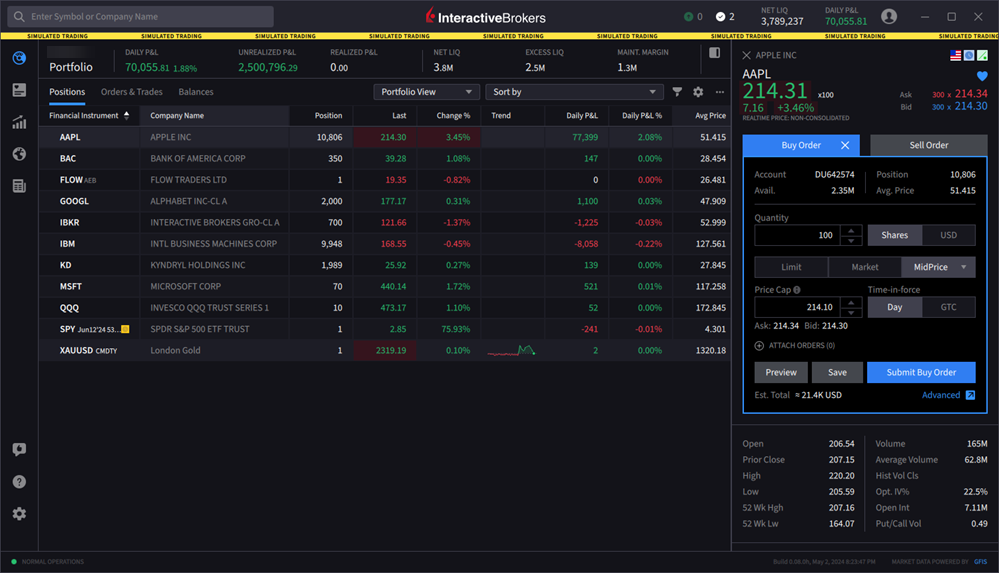Open the Advanced order ticket arrow icon

click(970, 395)
